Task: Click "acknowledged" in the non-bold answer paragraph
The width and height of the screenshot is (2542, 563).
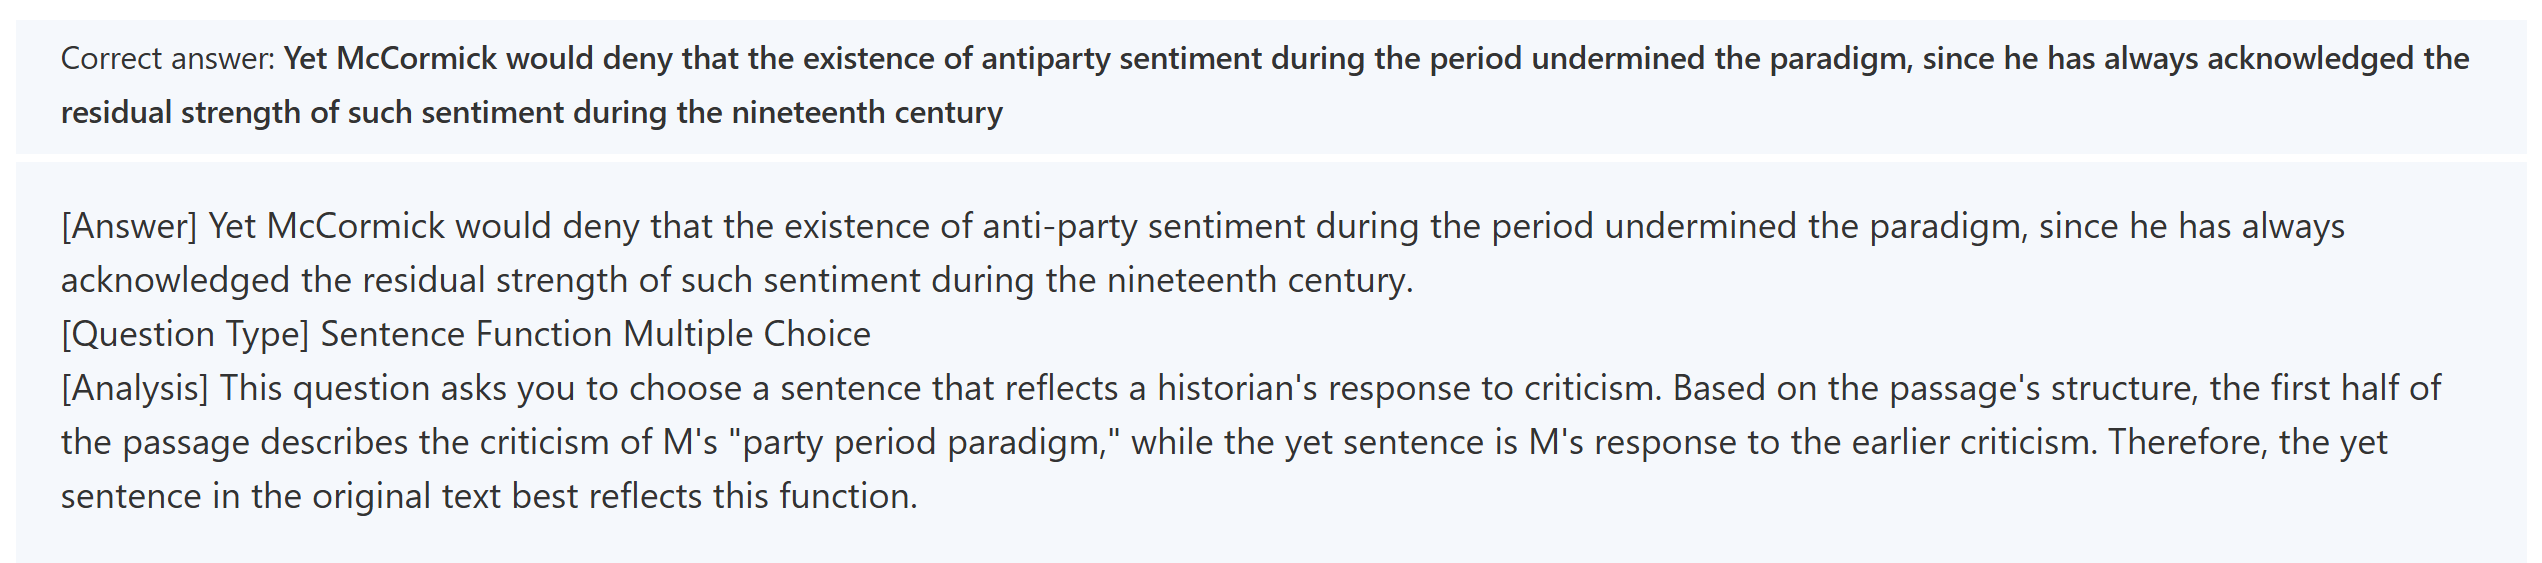Action: [175, 281]
